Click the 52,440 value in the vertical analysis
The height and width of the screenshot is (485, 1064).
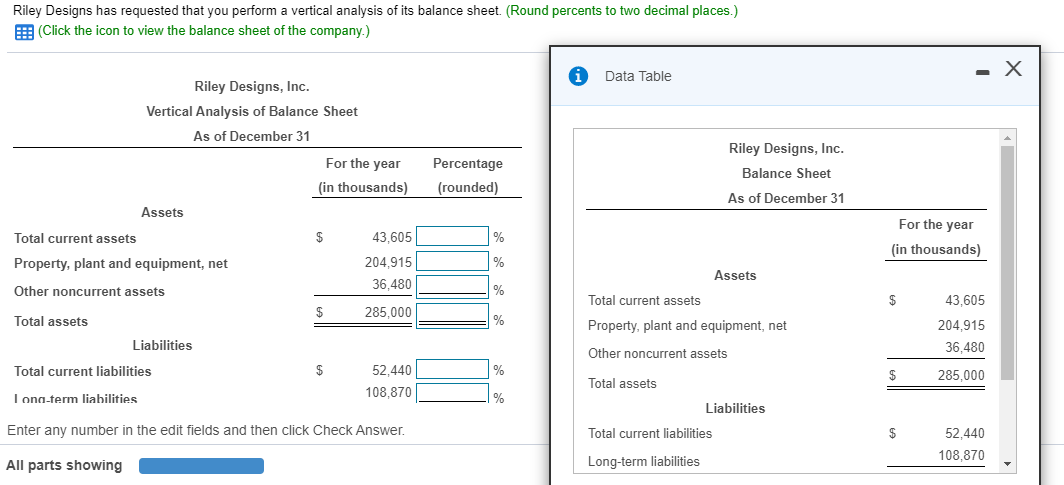coord(392,370)
